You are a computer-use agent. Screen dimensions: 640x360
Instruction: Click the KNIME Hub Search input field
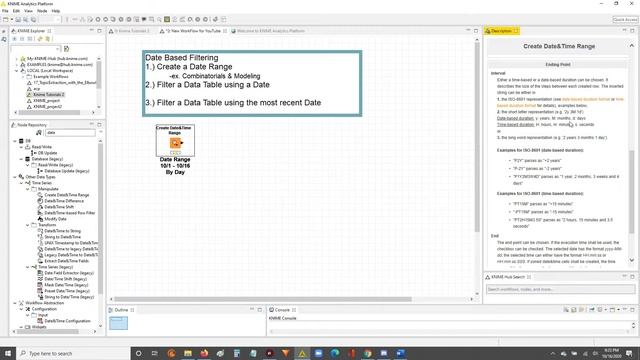click(x=560, y=289)
